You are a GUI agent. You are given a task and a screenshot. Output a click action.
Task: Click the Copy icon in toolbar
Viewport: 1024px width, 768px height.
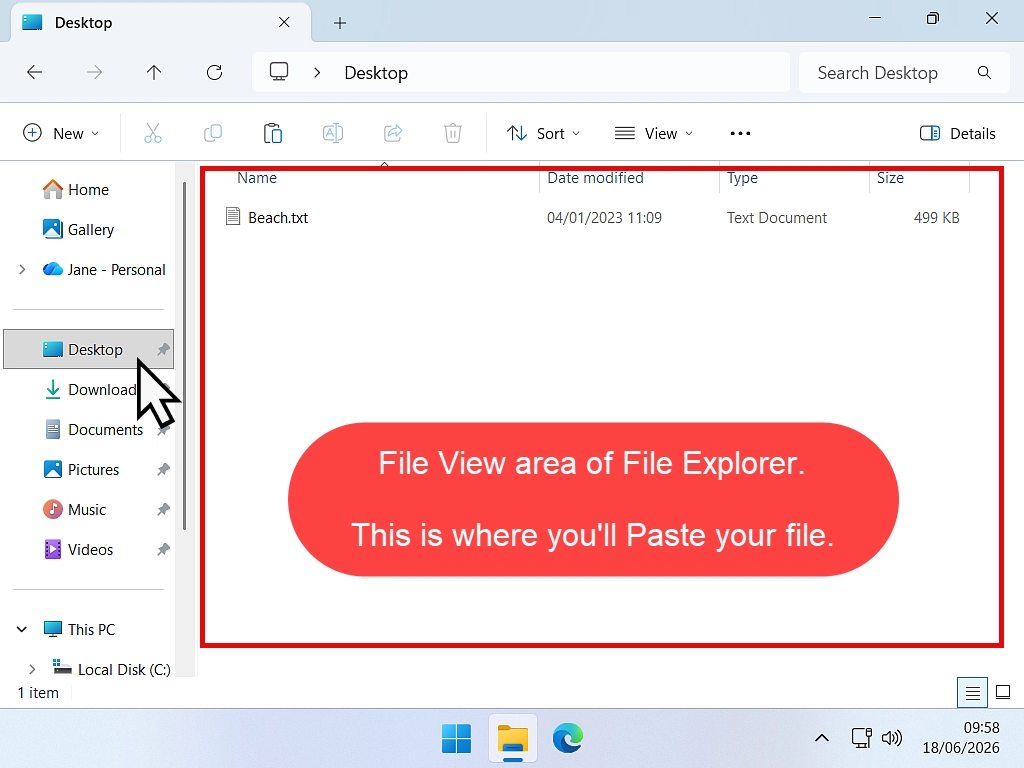(x=213, y=133)
